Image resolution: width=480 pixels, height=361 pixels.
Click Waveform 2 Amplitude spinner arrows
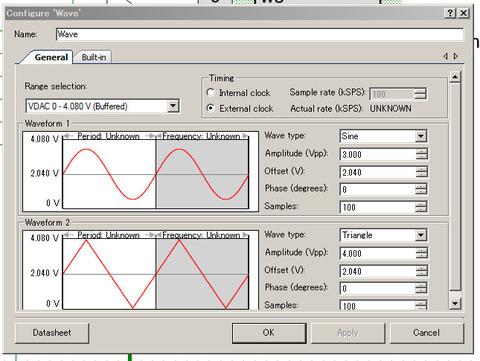[422, 253]
